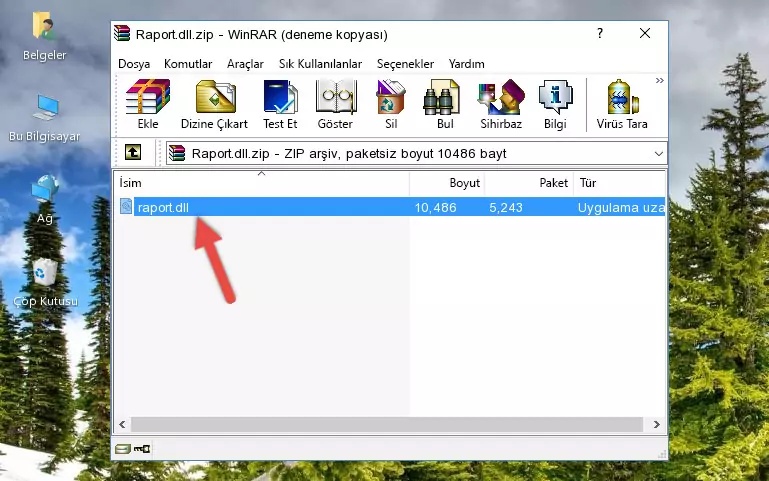Click the drive icon in status bar
769x481 pixels.
pos(123,448)
